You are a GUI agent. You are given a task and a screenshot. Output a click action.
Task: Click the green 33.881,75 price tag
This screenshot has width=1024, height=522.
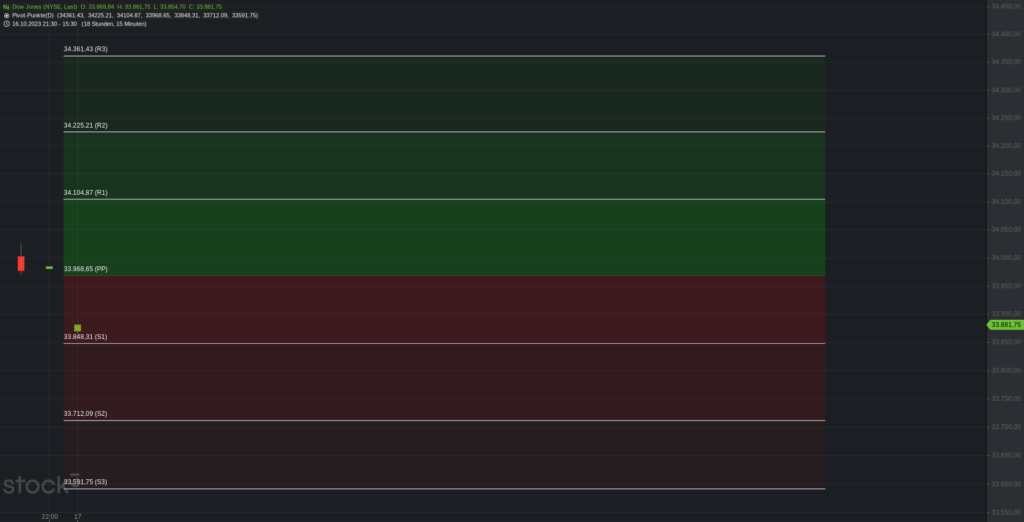(x=1004, y=325)
